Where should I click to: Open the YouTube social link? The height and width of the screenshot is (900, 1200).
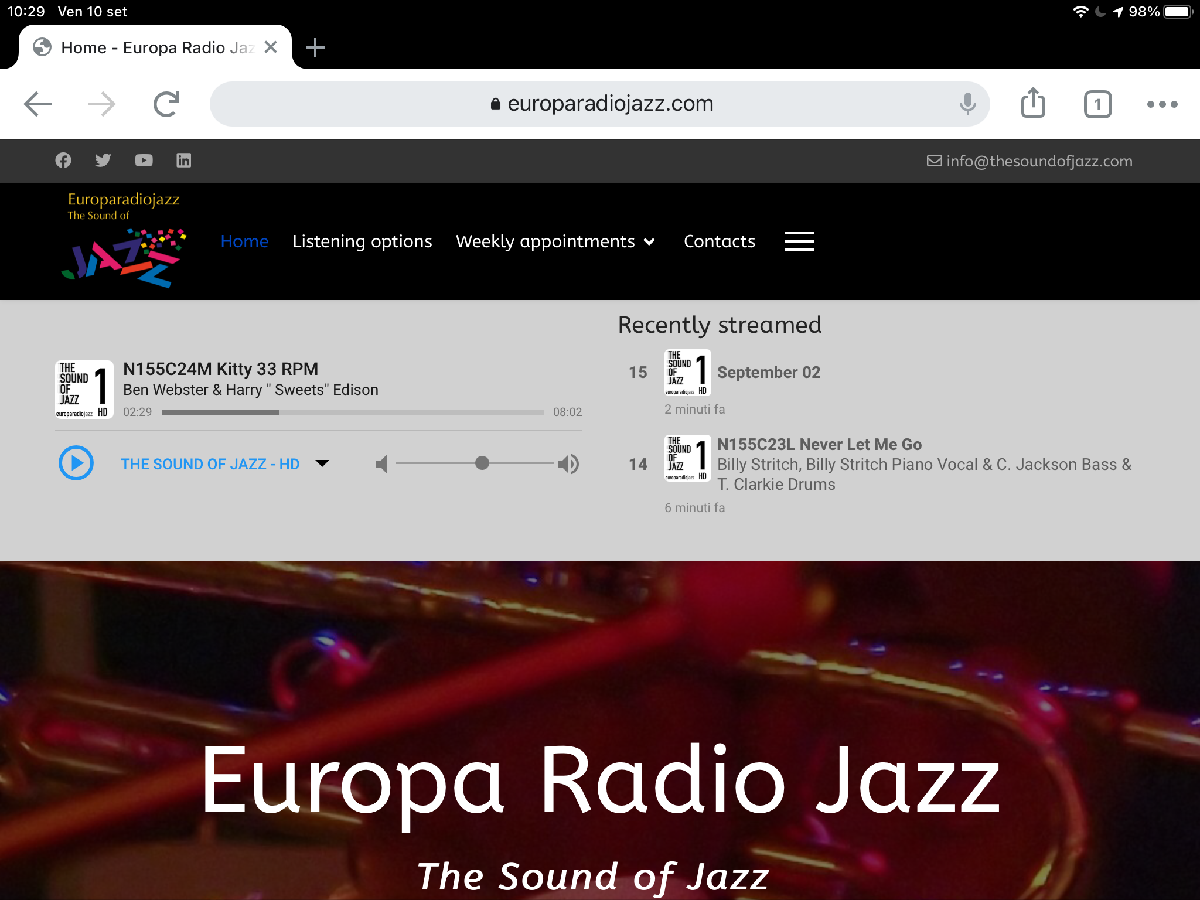tap(144, 160)
